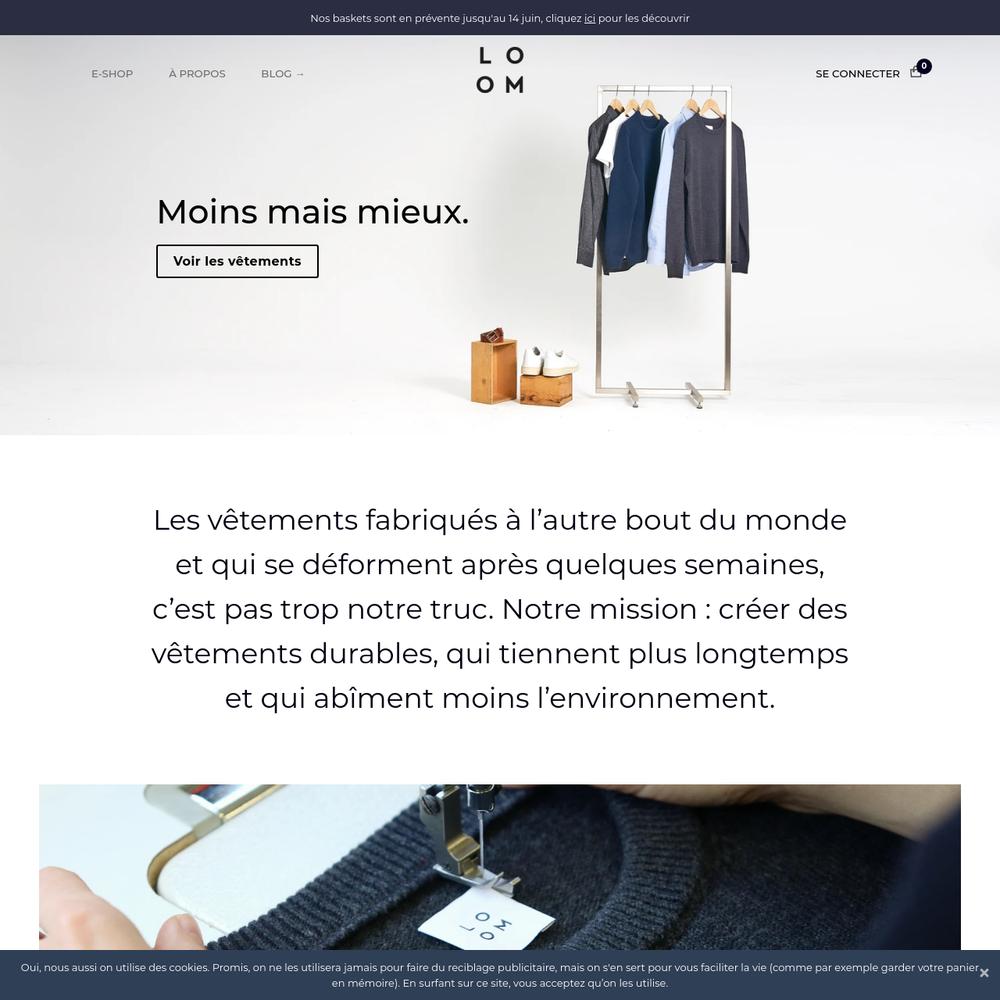Dismiss the cookie notice with the X
Viewport: 1000px width, 1000px height.
[984, 973]
